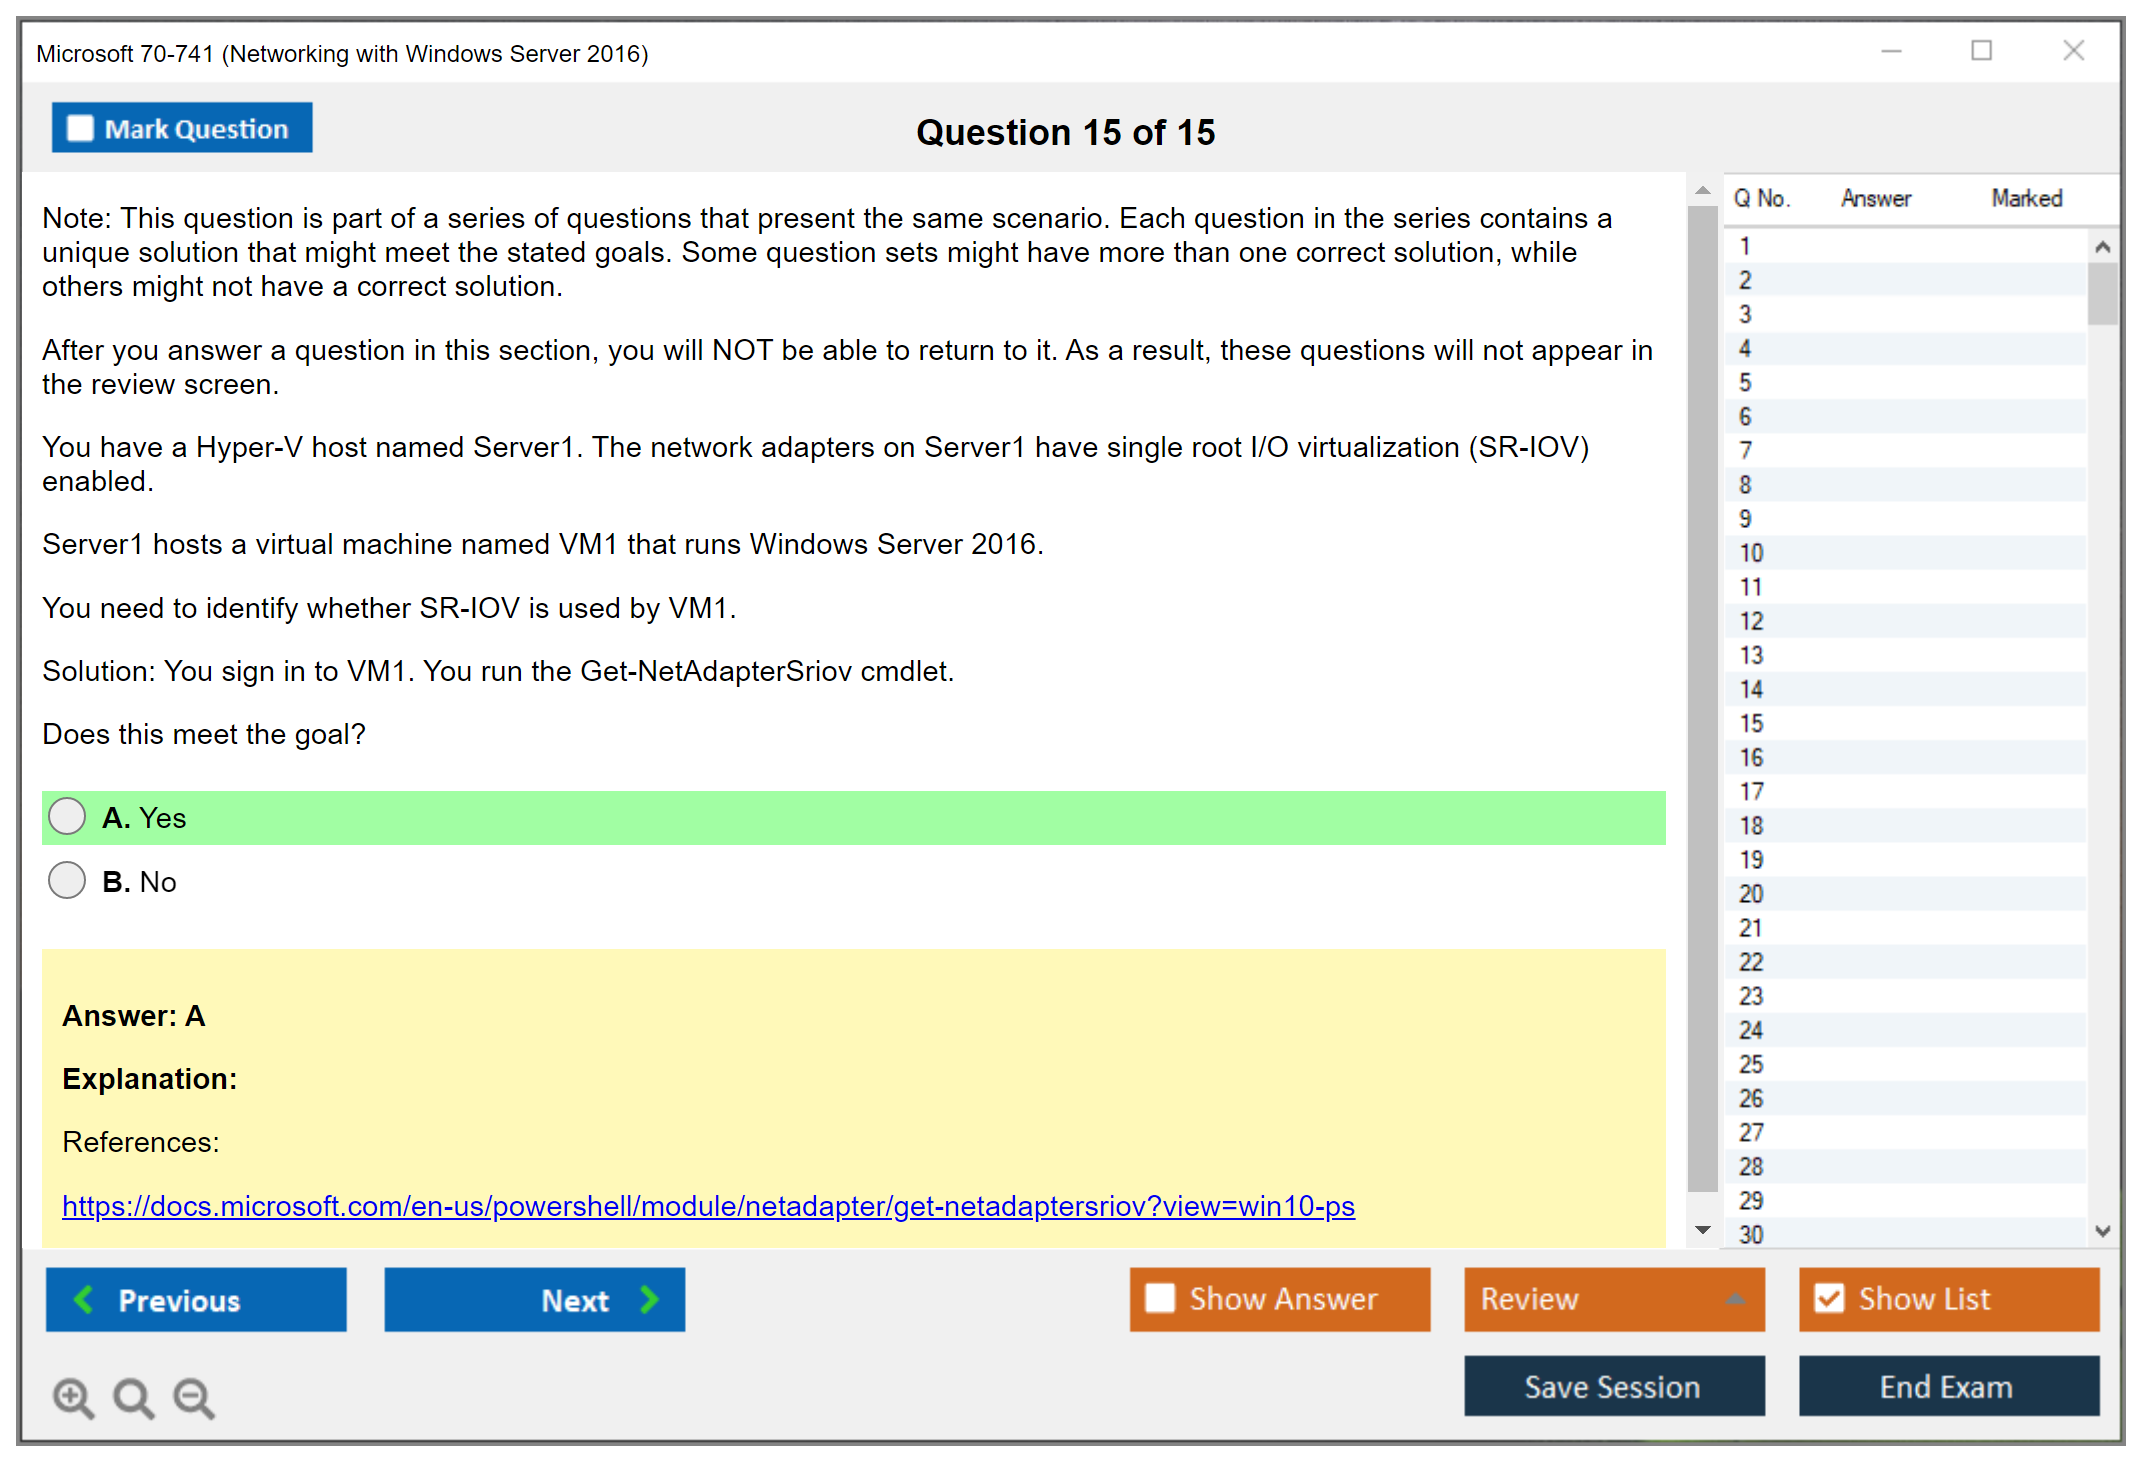Click the zoom in magnifier icon

tap(73, 1397)
